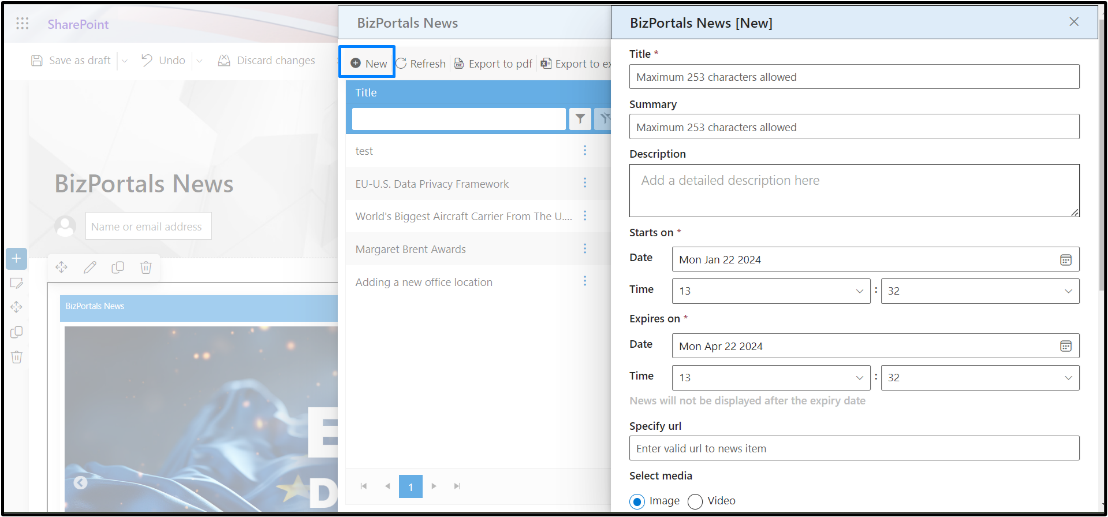Open the Expires on hour dropdown

click(x=771, y=378)
